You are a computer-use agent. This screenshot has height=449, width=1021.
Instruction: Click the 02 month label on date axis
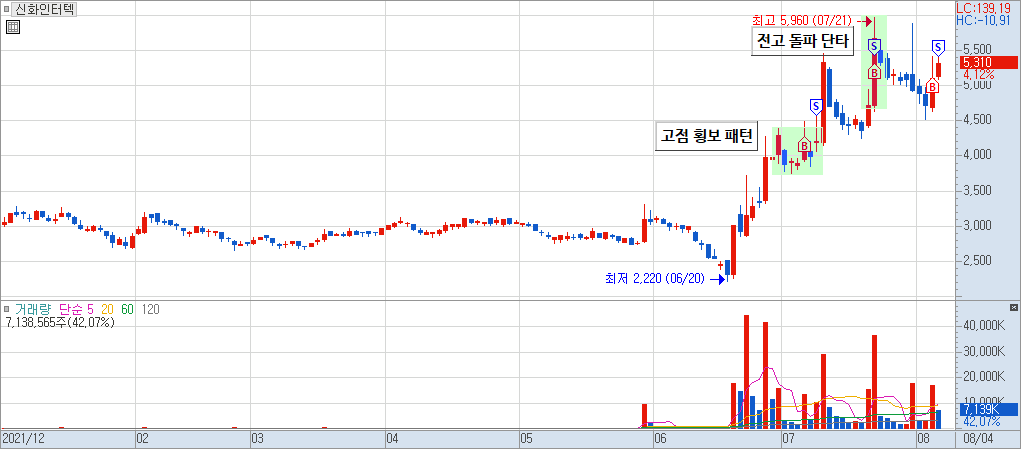(141, 439)
